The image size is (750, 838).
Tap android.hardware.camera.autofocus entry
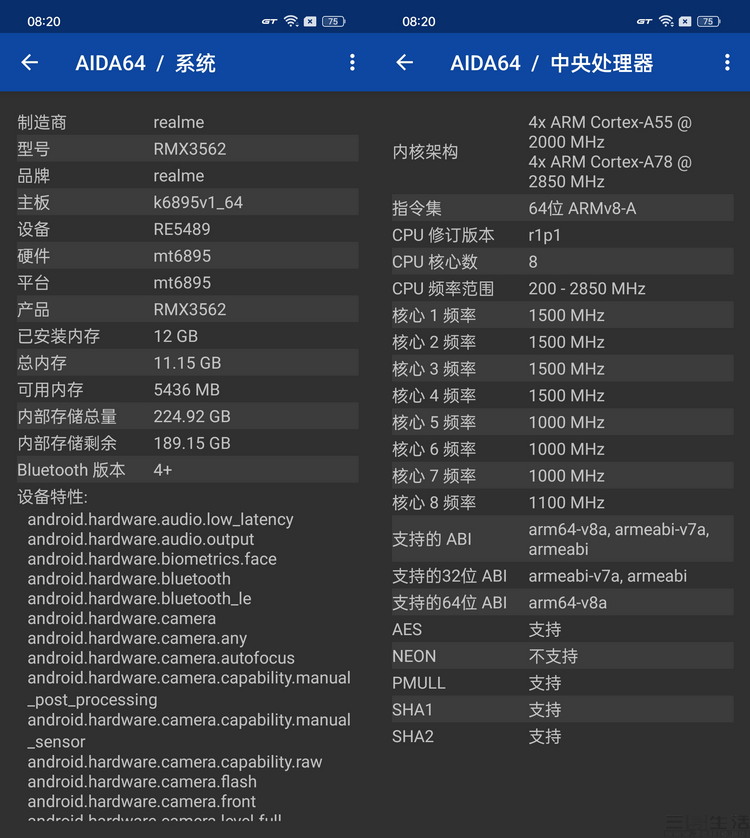coord(161,657)
